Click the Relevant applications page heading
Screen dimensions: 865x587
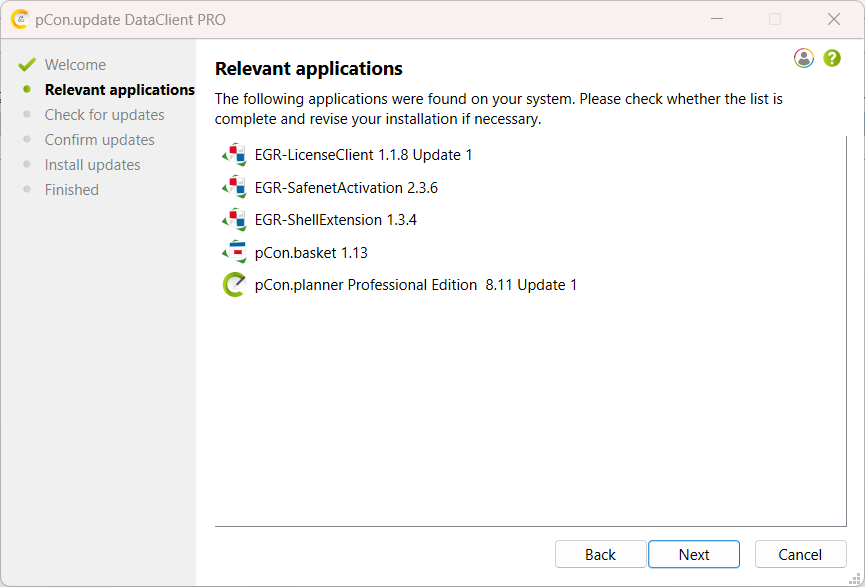click(x=308, y=69)
